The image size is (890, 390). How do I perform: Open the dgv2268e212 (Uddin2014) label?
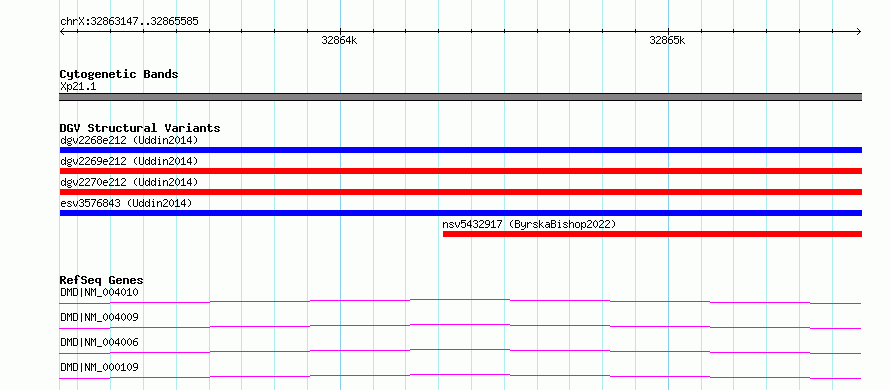click(x=129, y=140)
